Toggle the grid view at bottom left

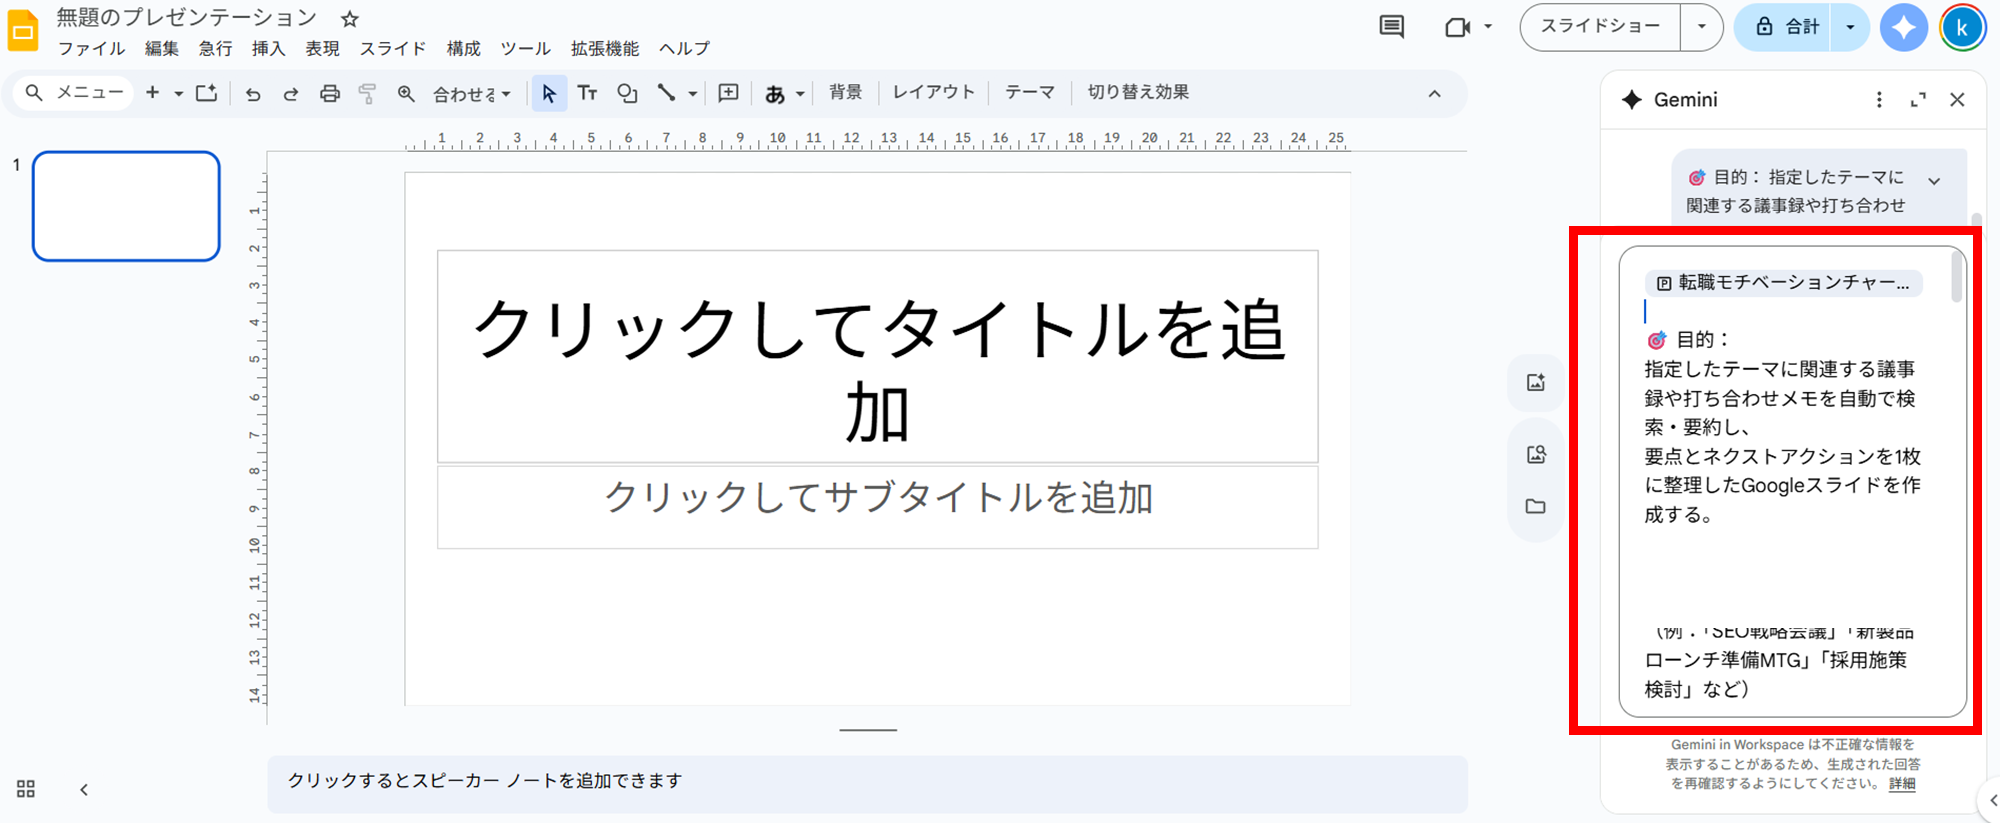(x=26, y=789)
